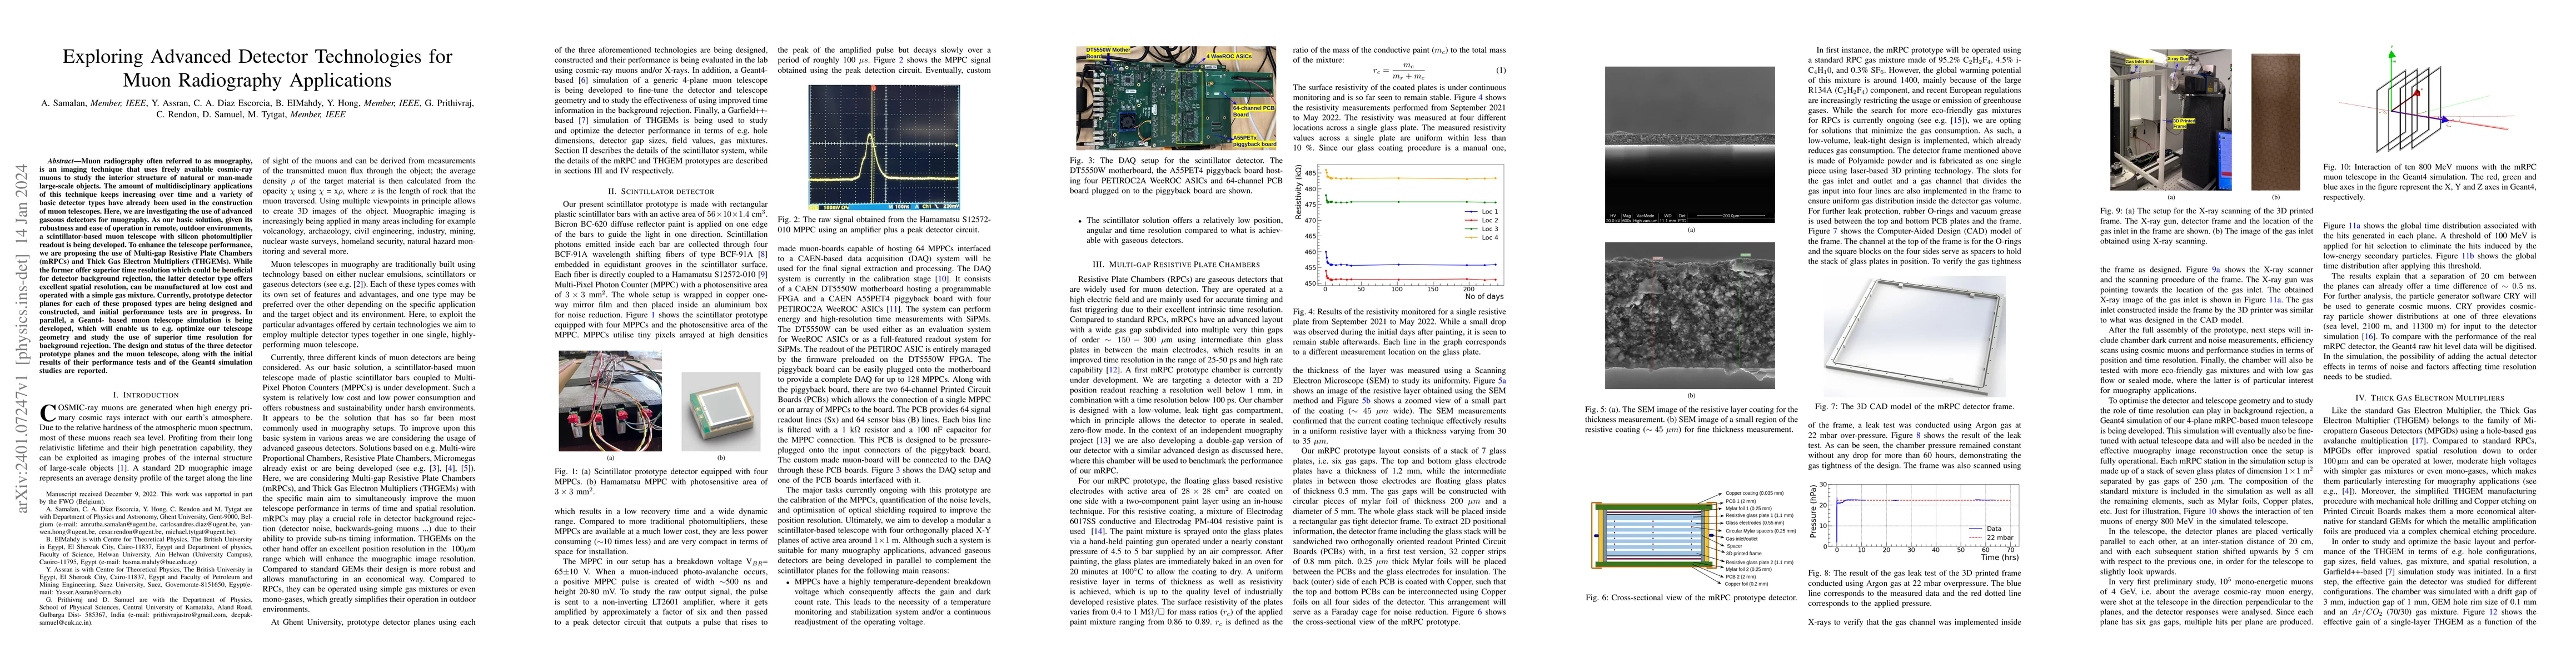2576x667 pixels.
Task: Click the "Fig. 5:" caption about SEM image
Action: pos(1690,421)
